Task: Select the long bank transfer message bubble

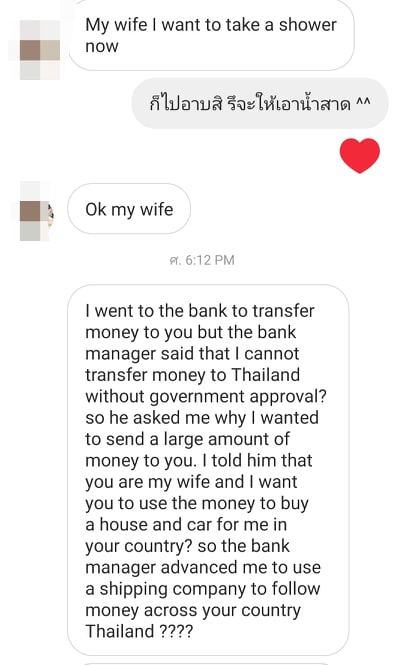Action: click(x=208, y=470)
